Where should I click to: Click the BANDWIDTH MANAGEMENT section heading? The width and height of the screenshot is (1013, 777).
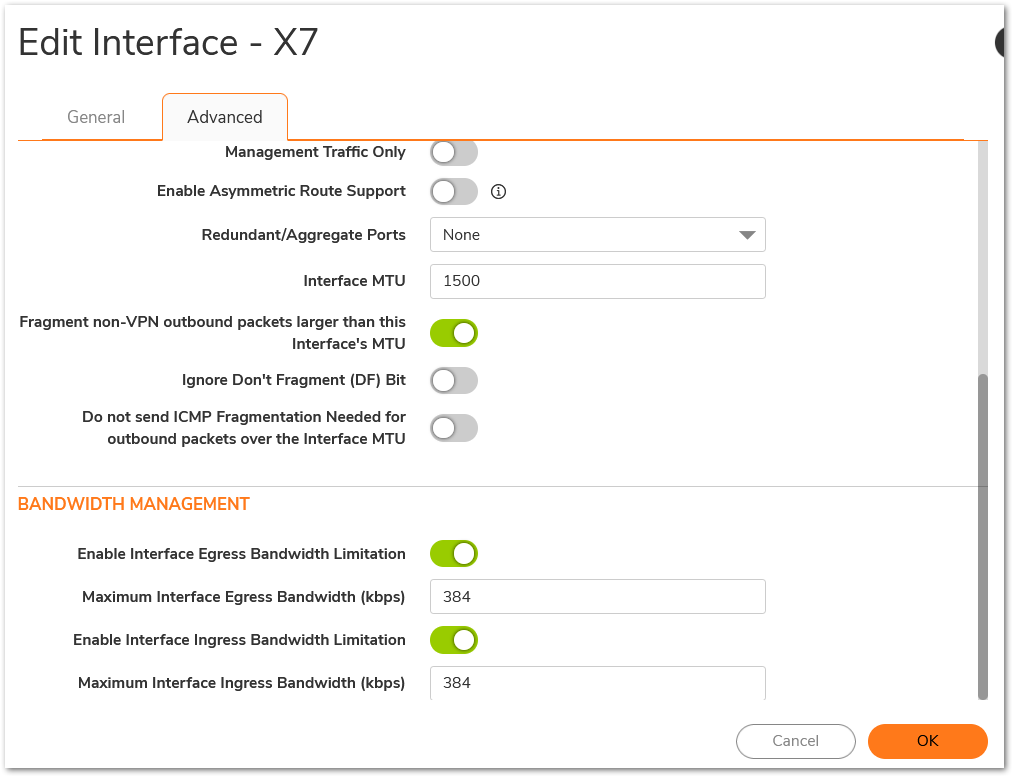tap(134, 504)
